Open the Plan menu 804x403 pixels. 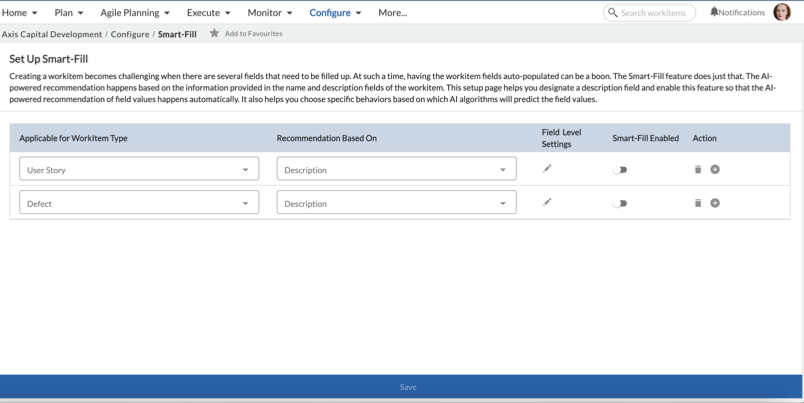pos(69,13)
